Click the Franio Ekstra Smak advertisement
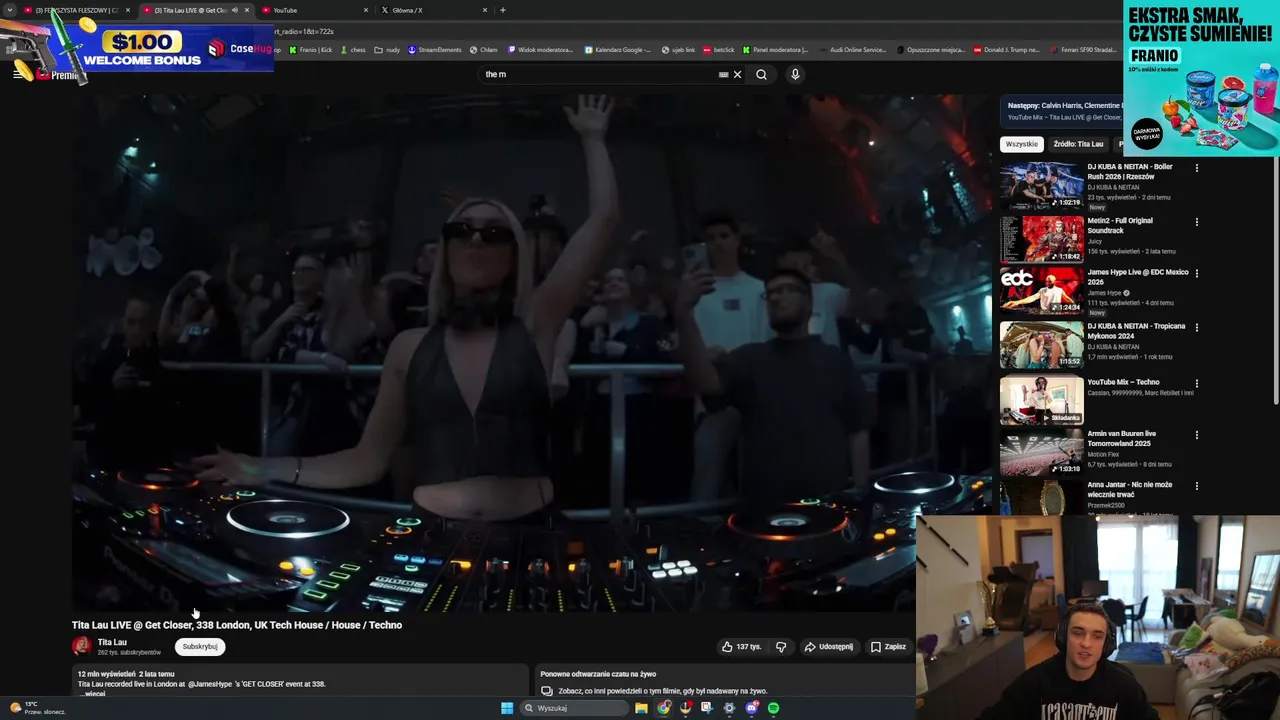The width and height of the screenshot is (1280, 720). click(1201, 78)
